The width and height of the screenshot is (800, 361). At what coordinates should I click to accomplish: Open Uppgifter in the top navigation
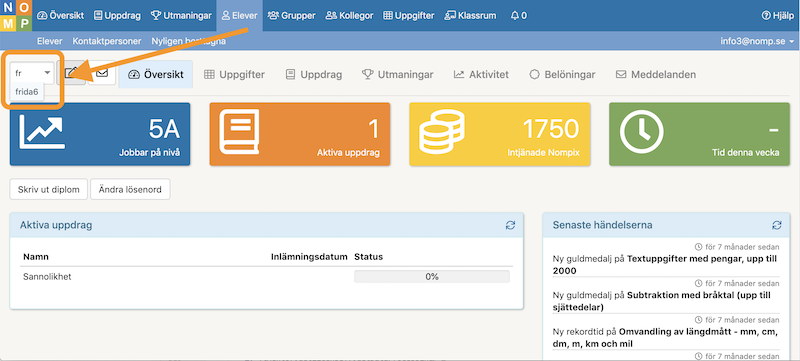(x=409, y=16)
